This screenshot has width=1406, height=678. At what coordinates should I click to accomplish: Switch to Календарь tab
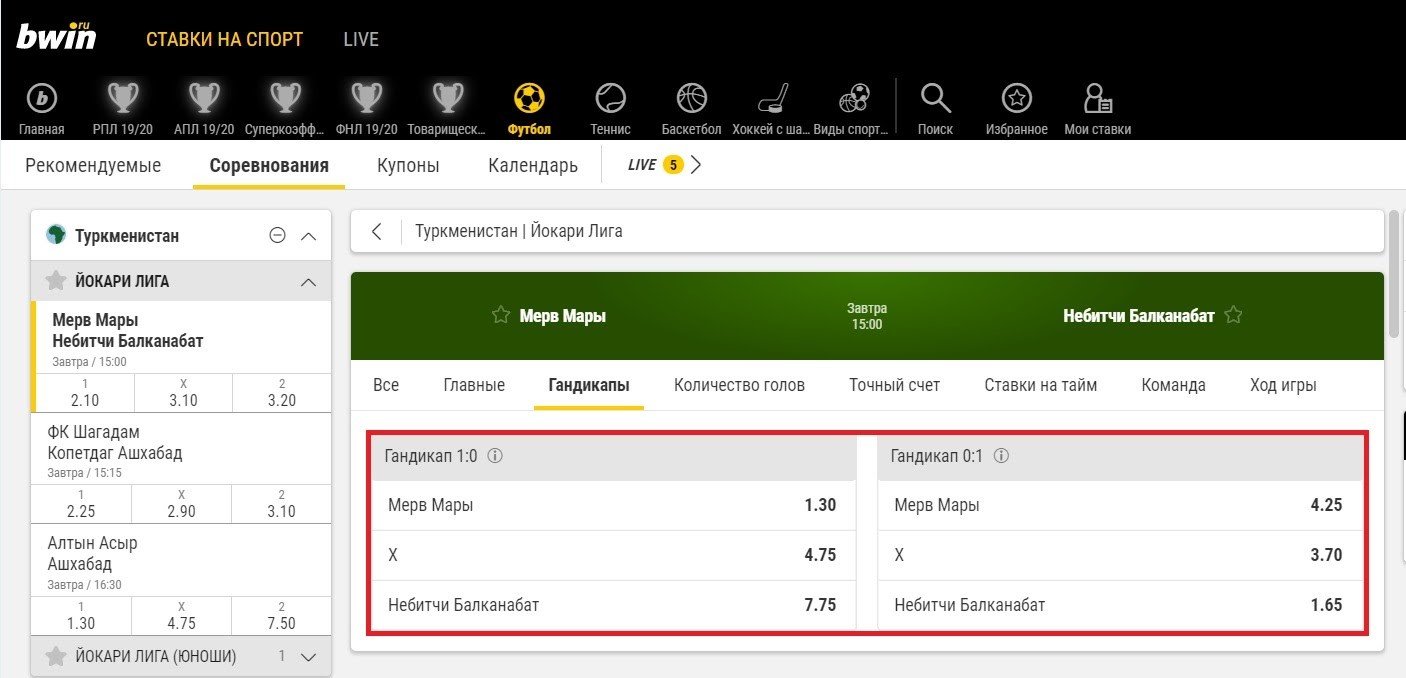point(533,166)
